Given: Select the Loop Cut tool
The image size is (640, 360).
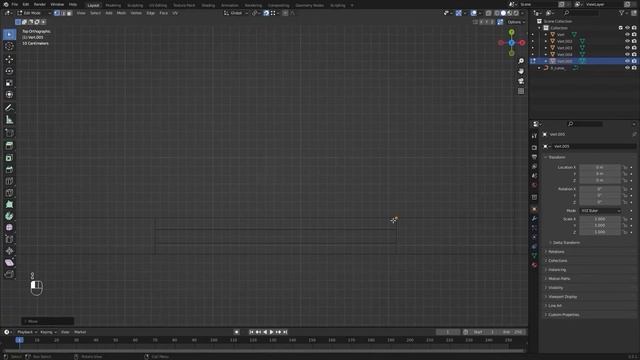Looking at the screenshot, I should (x=9, y=181).
